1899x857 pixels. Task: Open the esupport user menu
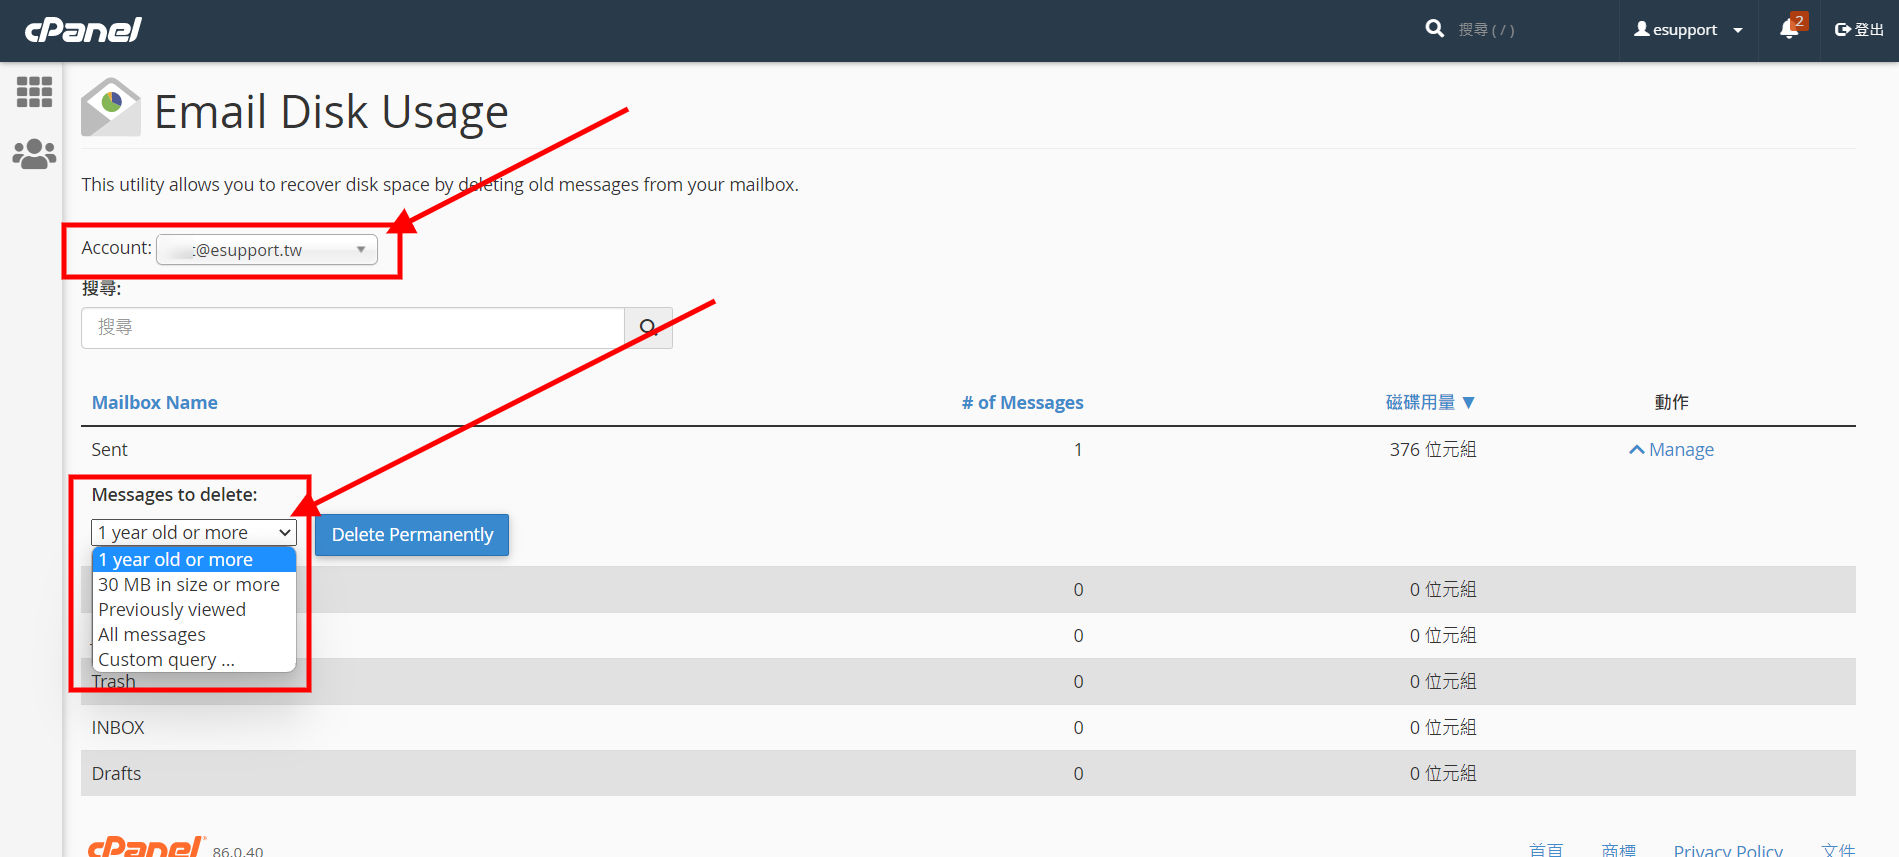1688,30
